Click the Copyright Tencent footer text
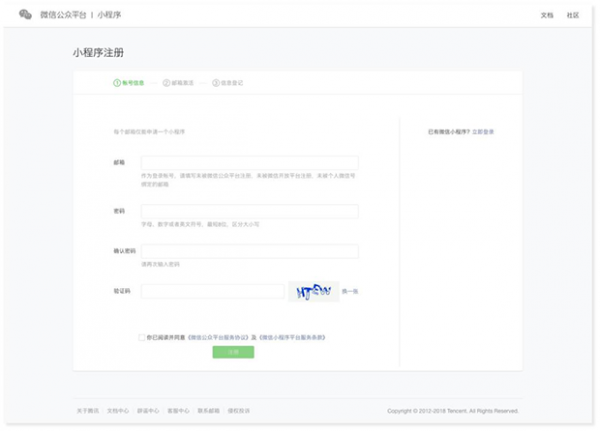This screenshot has width=600, height=431. [453, 411]
